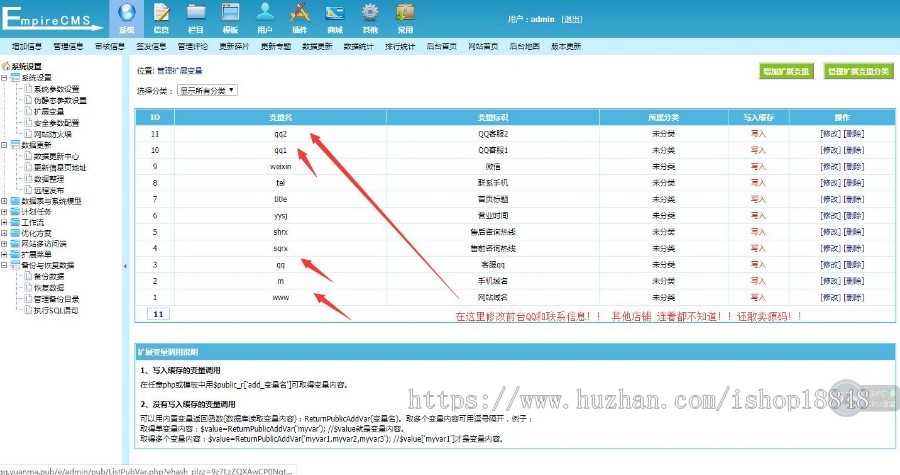Open the 常用 box icon menu

[x=405, y=18]
